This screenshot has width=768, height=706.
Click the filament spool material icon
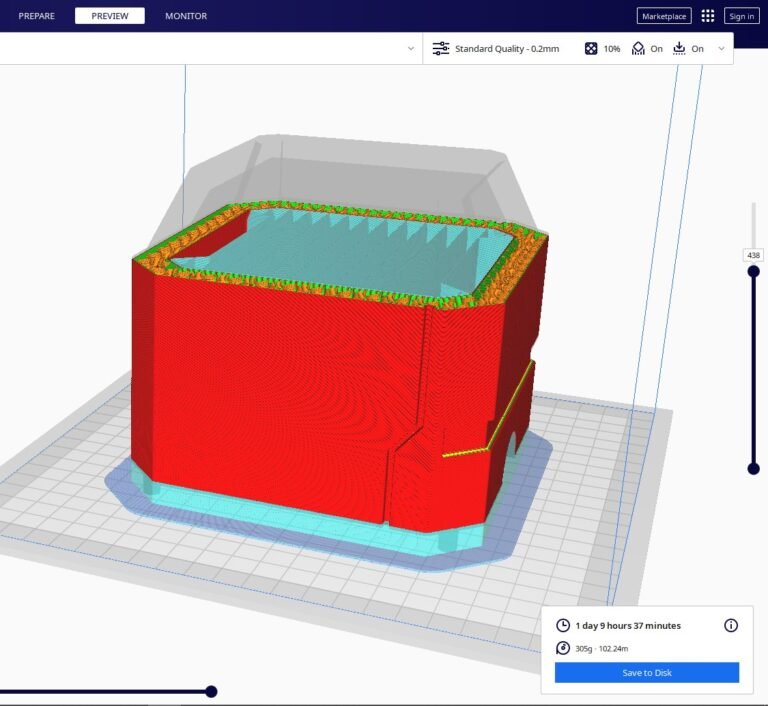tap(564, 648)
